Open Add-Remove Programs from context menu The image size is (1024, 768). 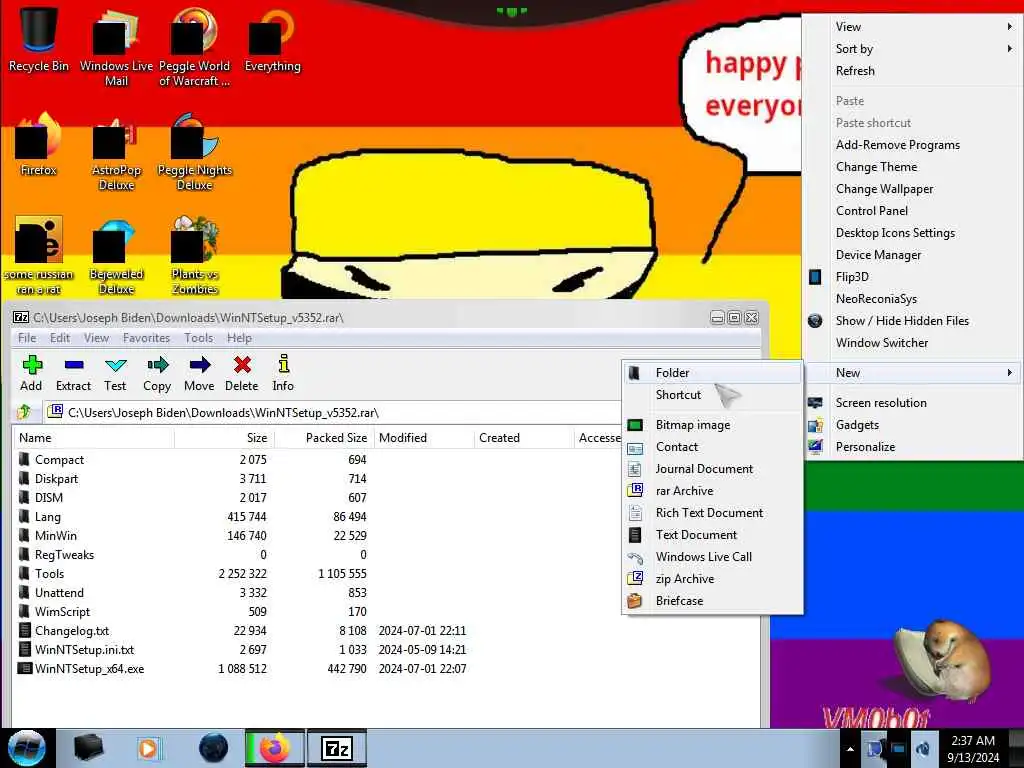click(x=913, y=145)
